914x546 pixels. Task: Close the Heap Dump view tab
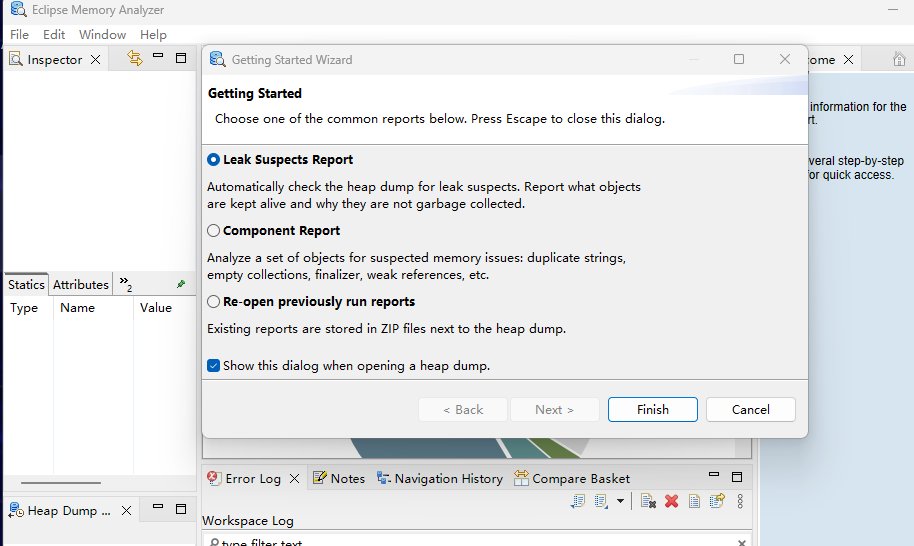tap(126, 510)
